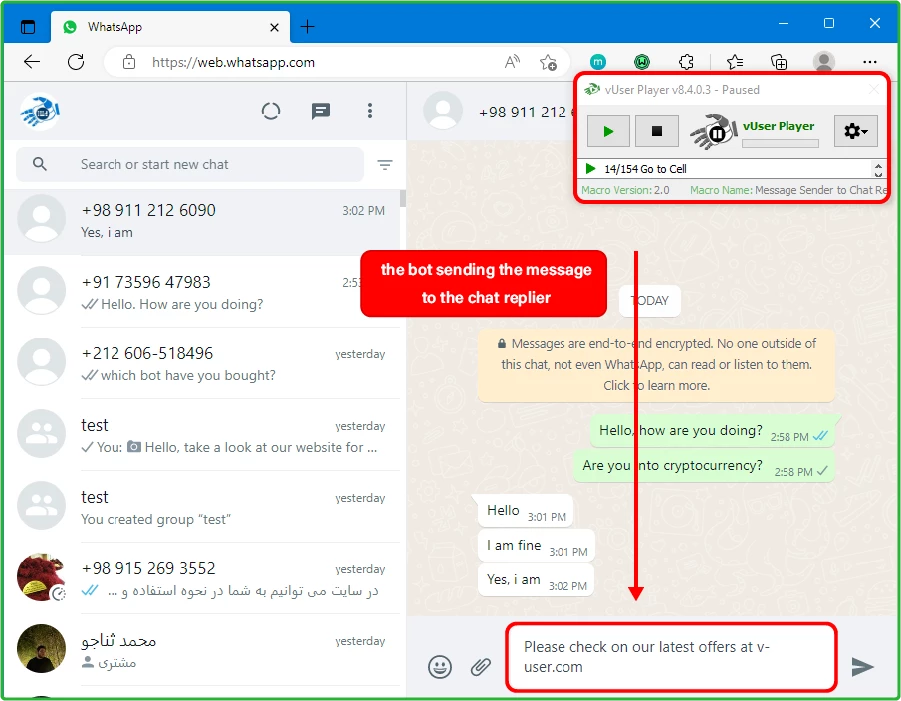
Task: Click the search magnifier icon
Action: 40,164
